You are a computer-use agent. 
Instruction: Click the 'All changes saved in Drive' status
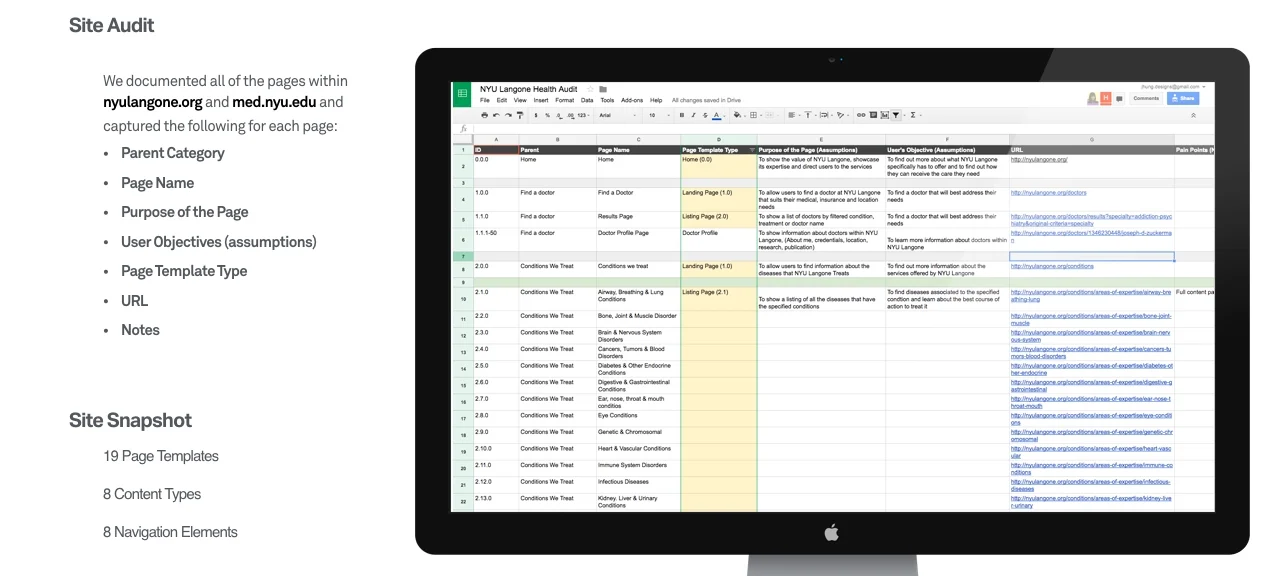click(706, 100)
